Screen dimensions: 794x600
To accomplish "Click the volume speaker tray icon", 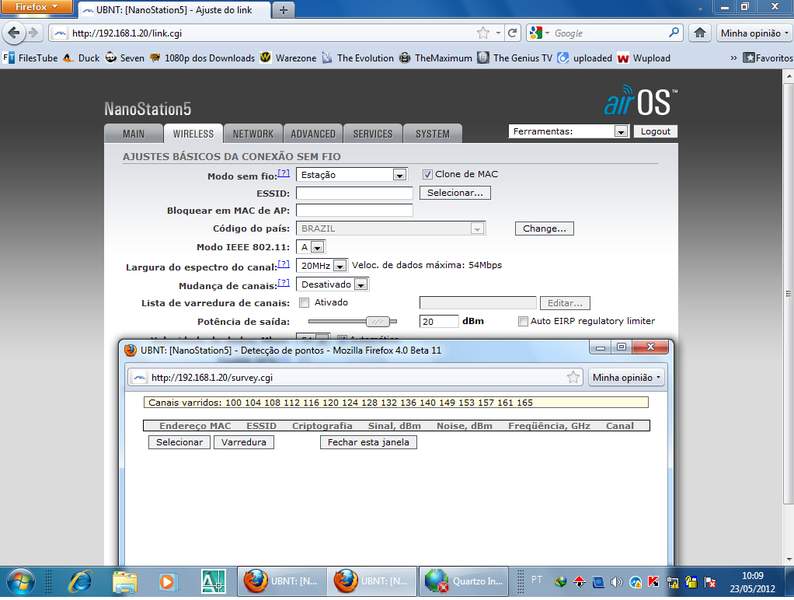I will pos(616,582).
